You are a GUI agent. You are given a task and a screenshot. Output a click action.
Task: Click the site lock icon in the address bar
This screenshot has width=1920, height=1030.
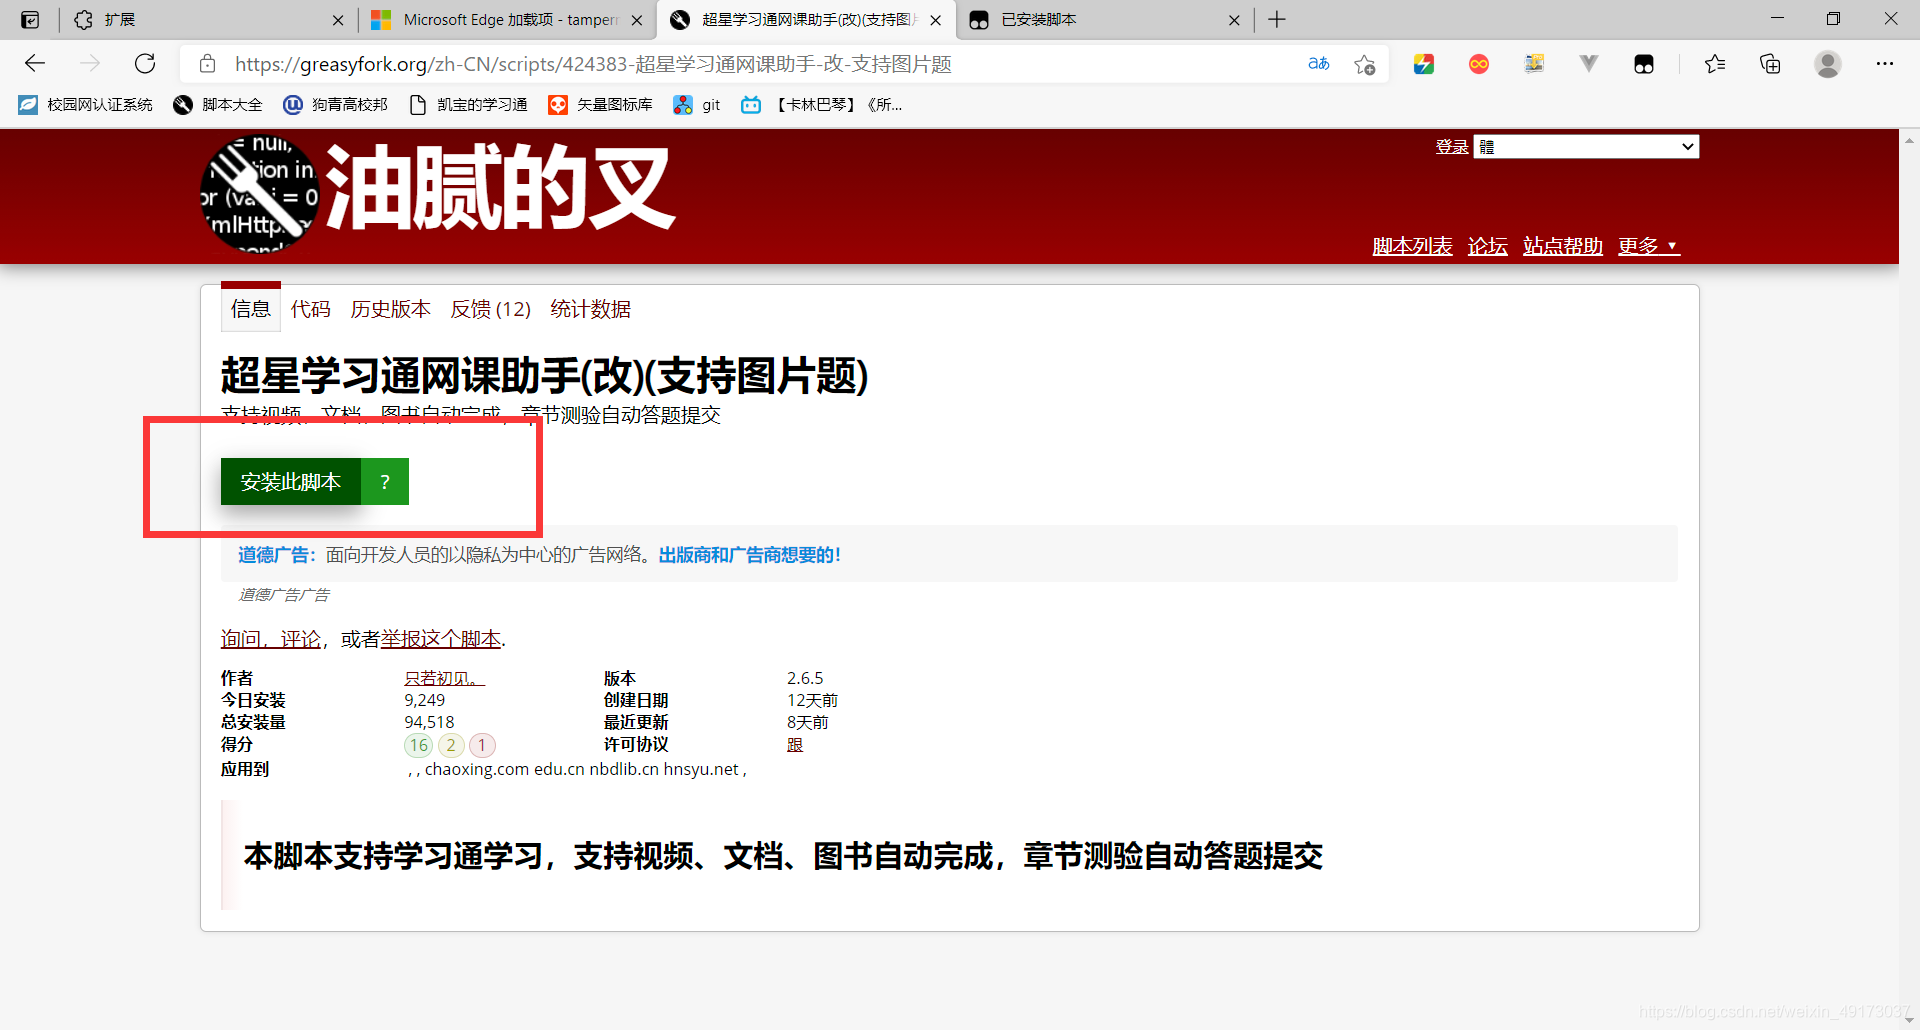click(207, 64)
